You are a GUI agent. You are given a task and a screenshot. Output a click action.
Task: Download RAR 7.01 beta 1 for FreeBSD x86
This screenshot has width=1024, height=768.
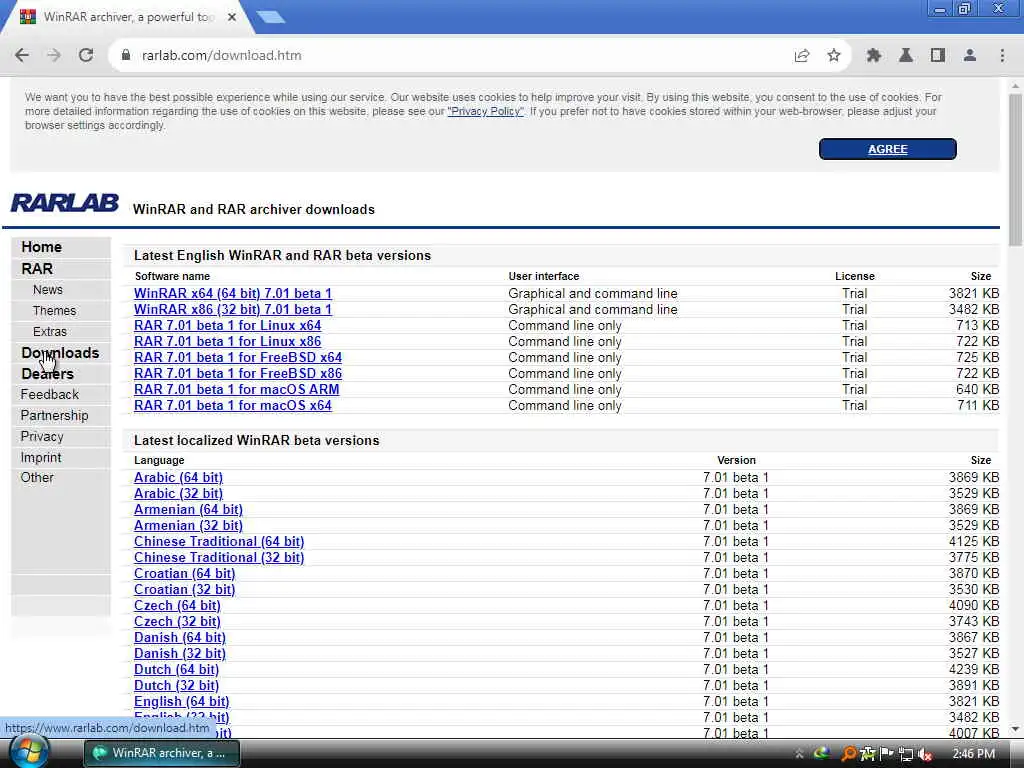click(238, 374)
